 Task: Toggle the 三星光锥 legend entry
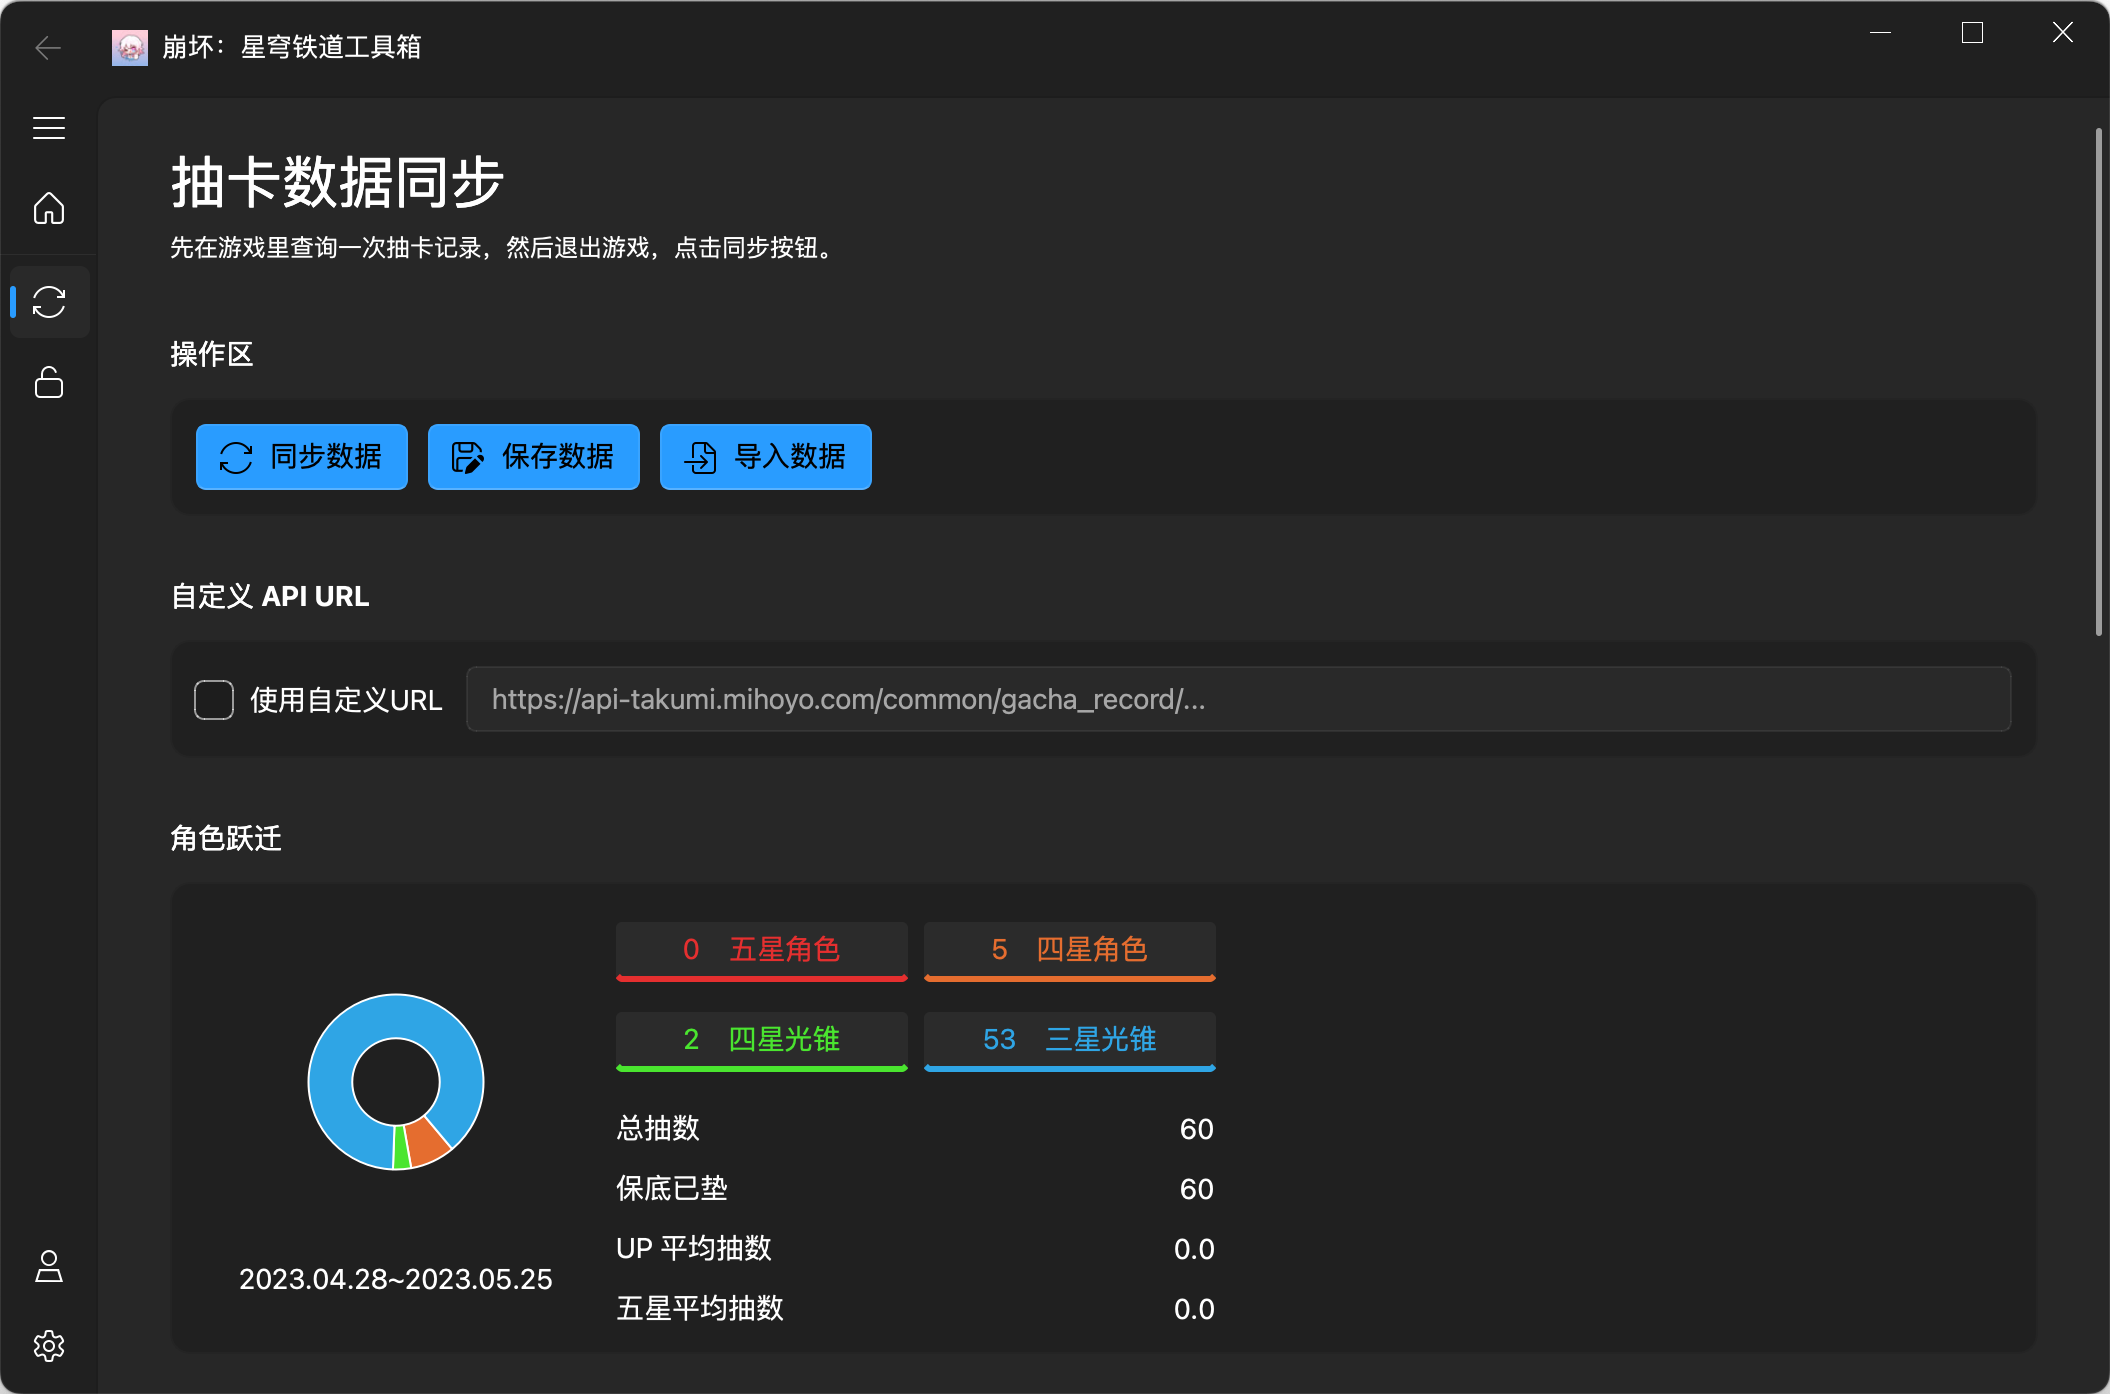(x=1069, y=1040)
